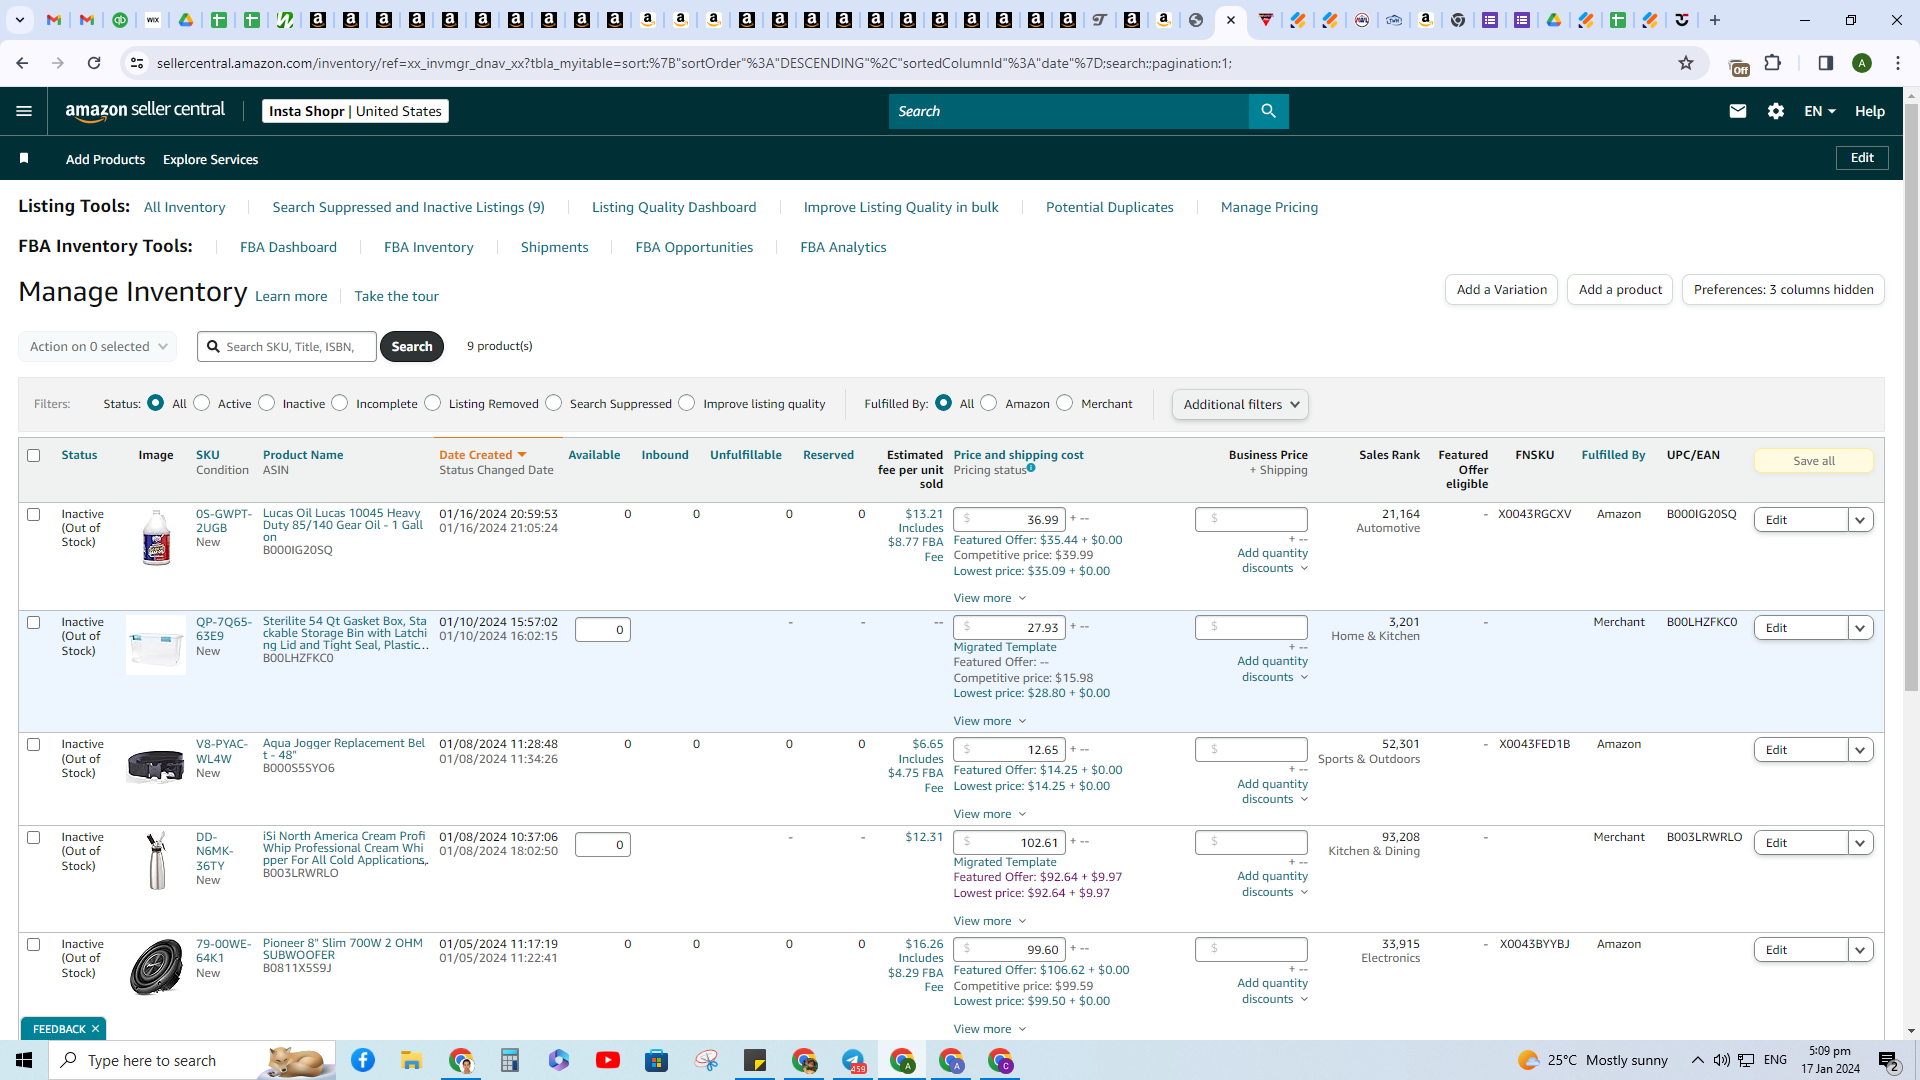The height and width of the screenshot is (1080, 1920).
Task: Open the tab search dropdown arrow
Action: point(19,20)
